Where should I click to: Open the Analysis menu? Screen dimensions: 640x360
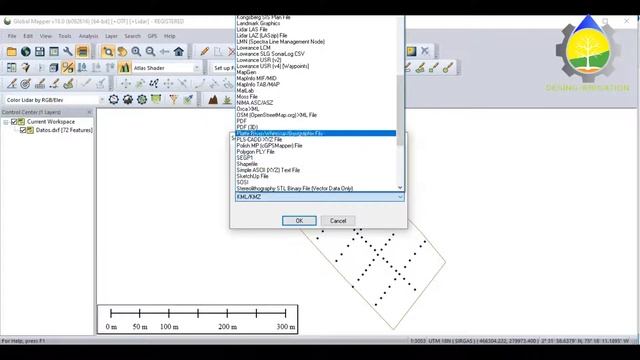tap(88, 36)
